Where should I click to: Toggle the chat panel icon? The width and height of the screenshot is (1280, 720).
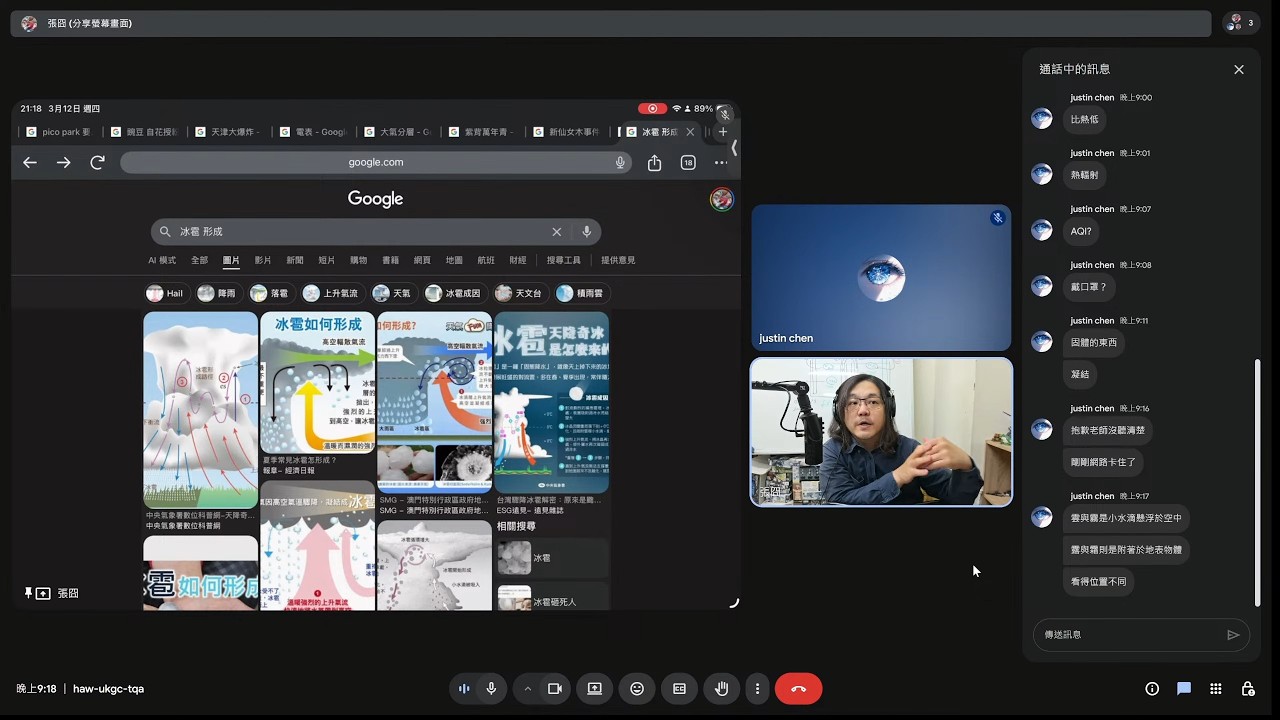[1184, 689]
